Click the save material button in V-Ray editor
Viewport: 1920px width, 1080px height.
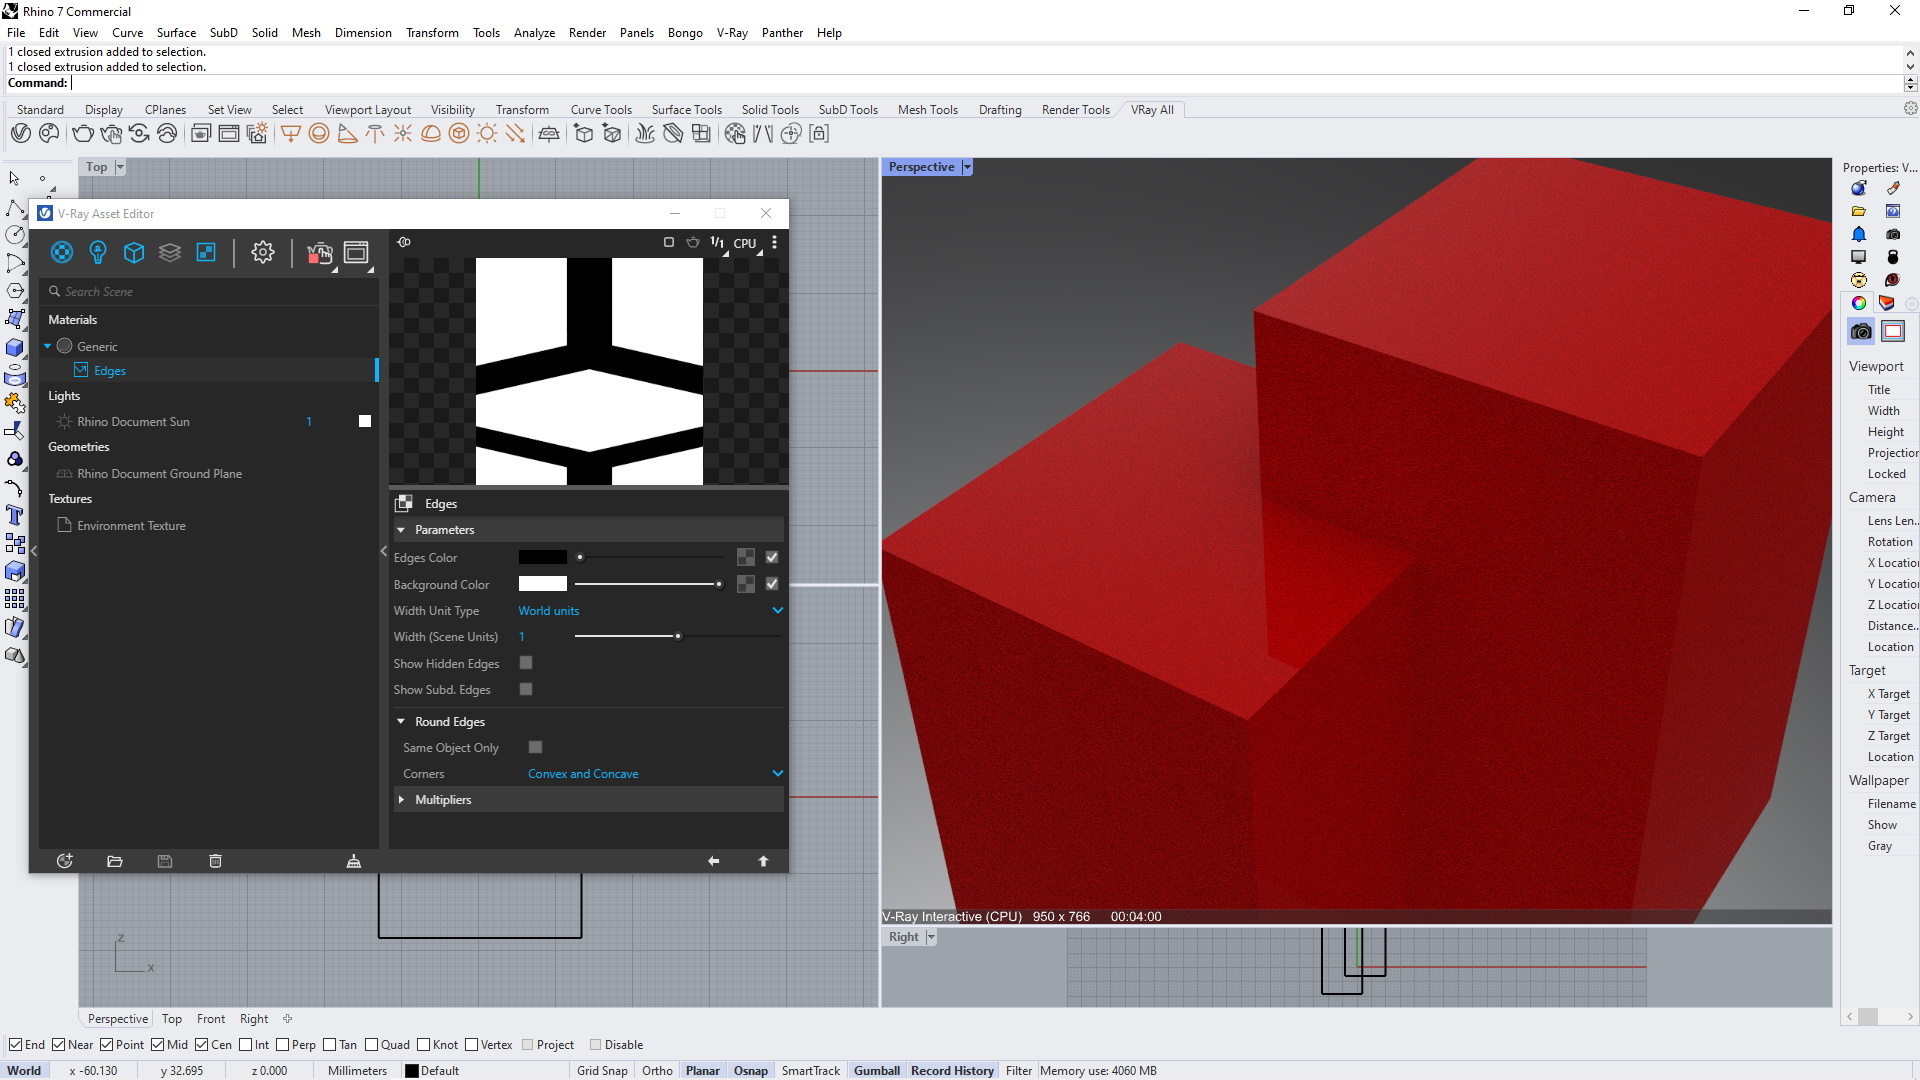(165, 861)
